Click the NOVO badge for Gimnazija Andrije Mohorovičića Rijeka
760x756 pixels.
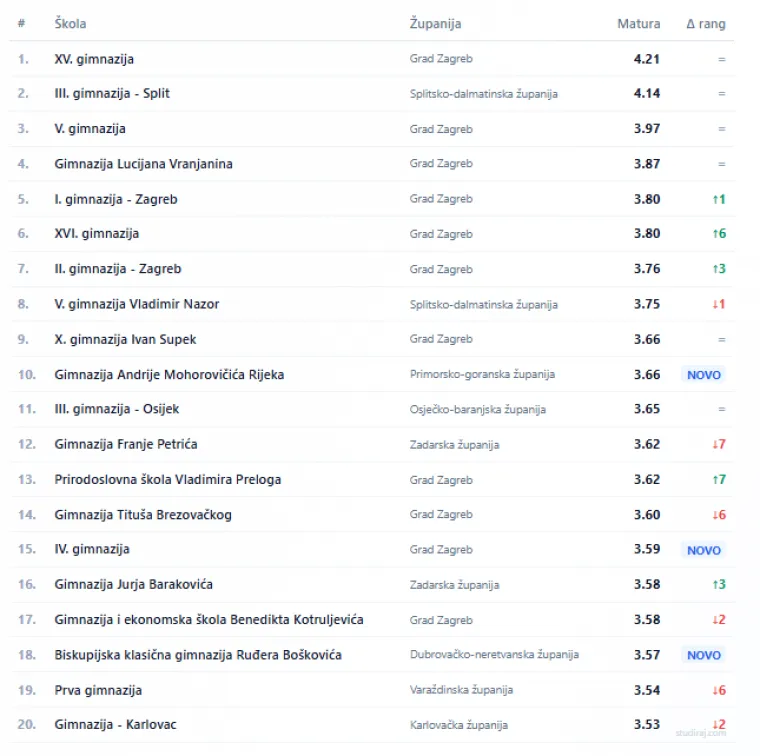[704, 375]
